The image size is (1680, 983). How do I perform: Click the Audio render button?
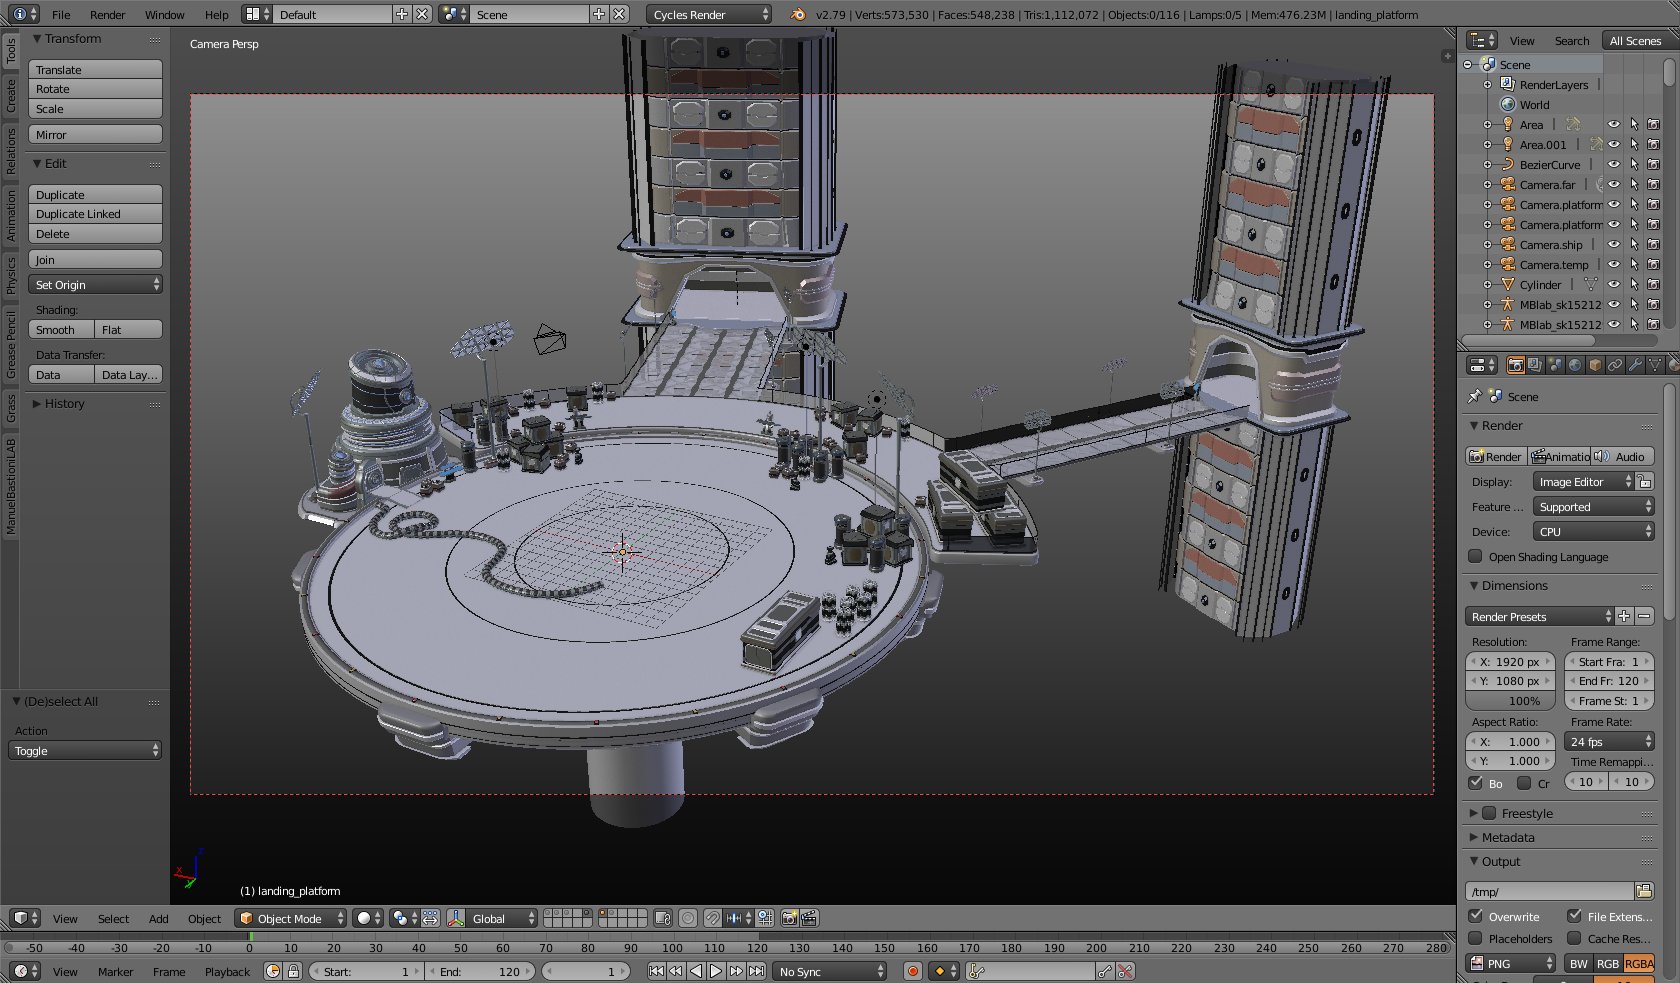tap(1623, 456)
